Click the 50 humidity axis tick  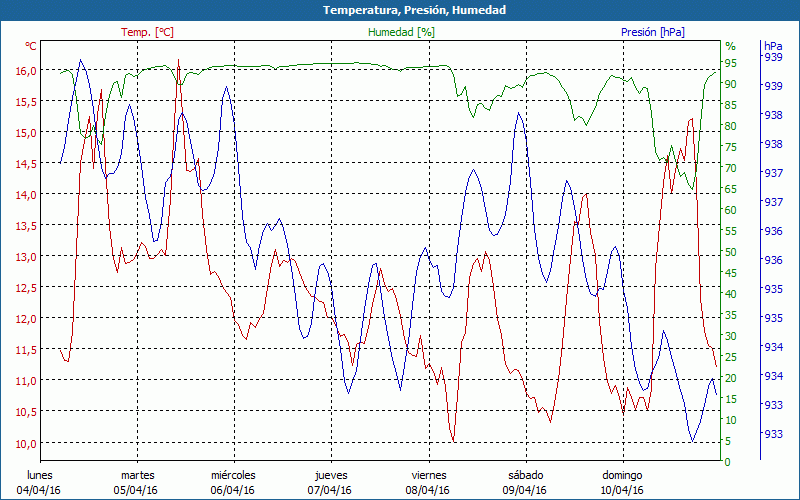[x=731, y=253]
